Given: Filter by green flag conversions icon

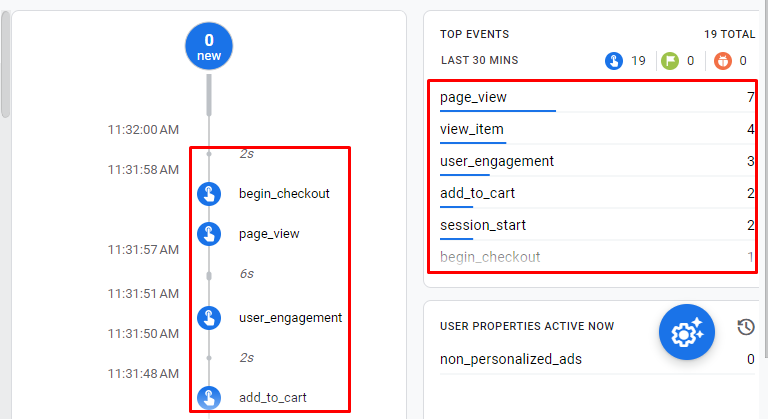Looking at the screenshot, I should click(x=671, y=61).
